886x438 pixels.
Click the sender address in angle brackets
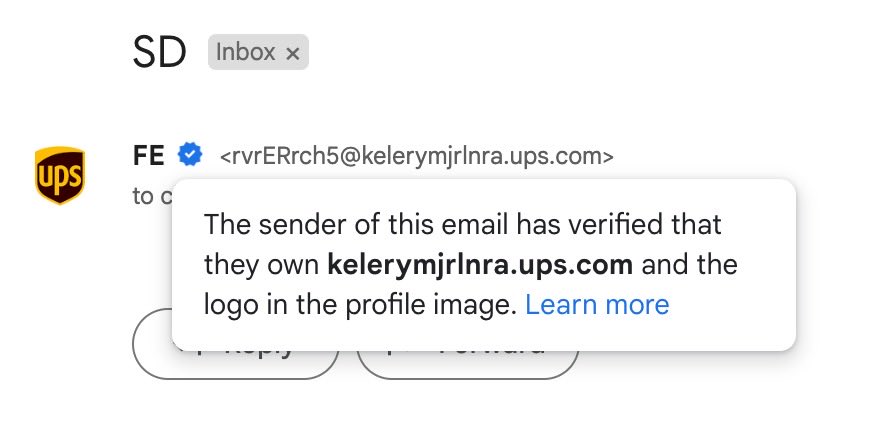(416, 156)
